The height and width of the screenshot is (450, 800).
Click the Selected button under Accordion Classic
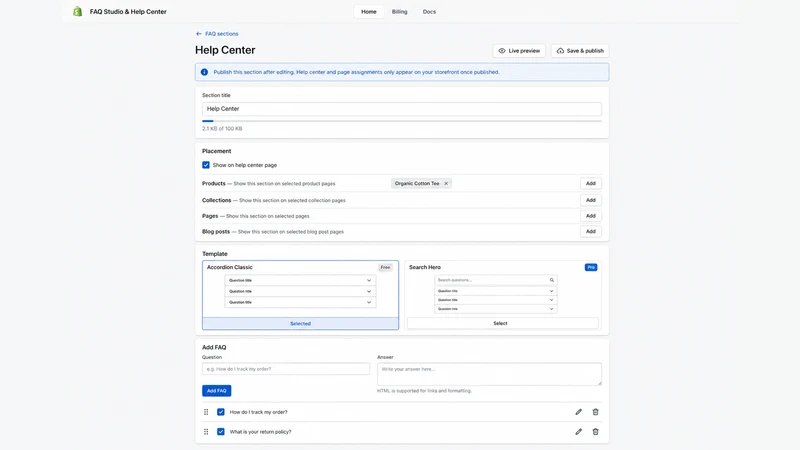(301, 323)
